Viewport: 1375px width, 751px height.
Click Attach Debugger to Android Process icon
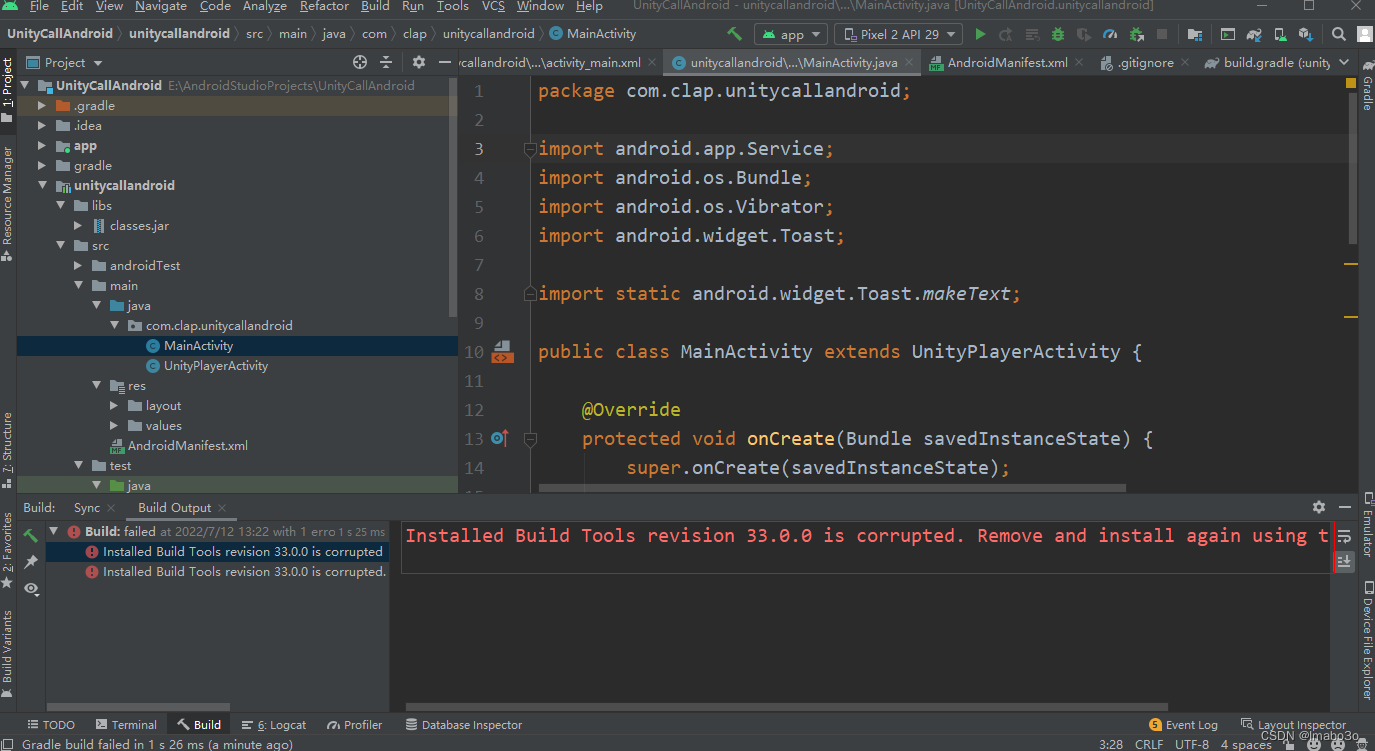[x=1137, y=34]
